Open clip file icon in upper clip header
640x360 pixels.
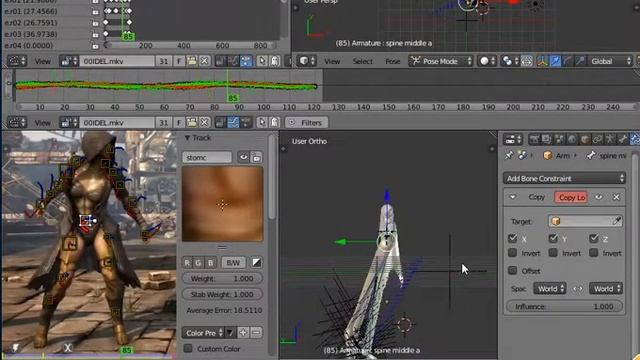(191, 61)
